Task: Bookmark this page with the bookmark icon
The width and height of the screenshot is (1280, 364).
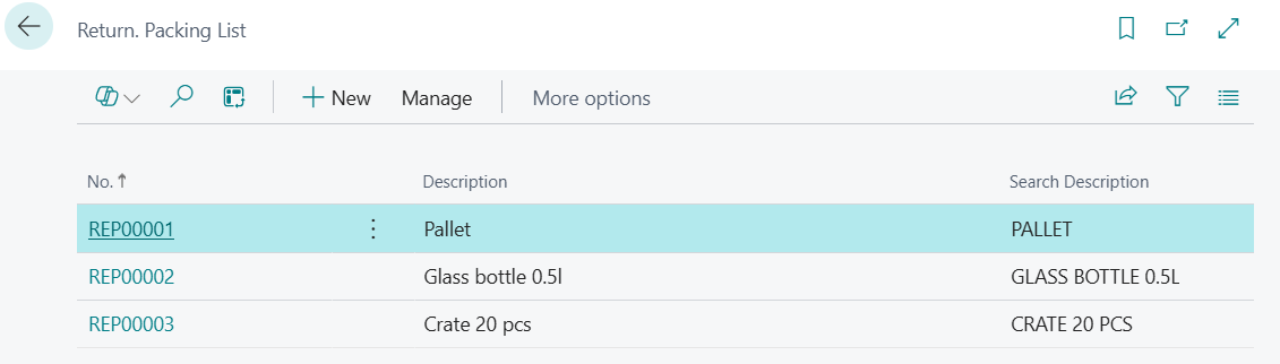Action: coord(1126,29)
